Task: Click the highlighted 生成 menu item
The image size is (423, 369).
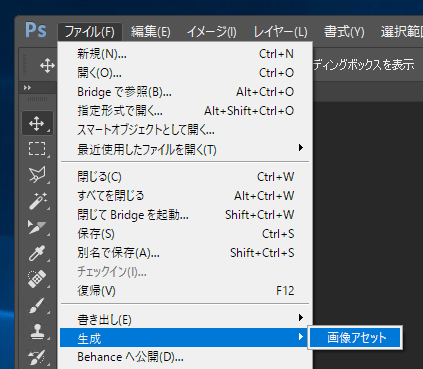Action: 184,337
